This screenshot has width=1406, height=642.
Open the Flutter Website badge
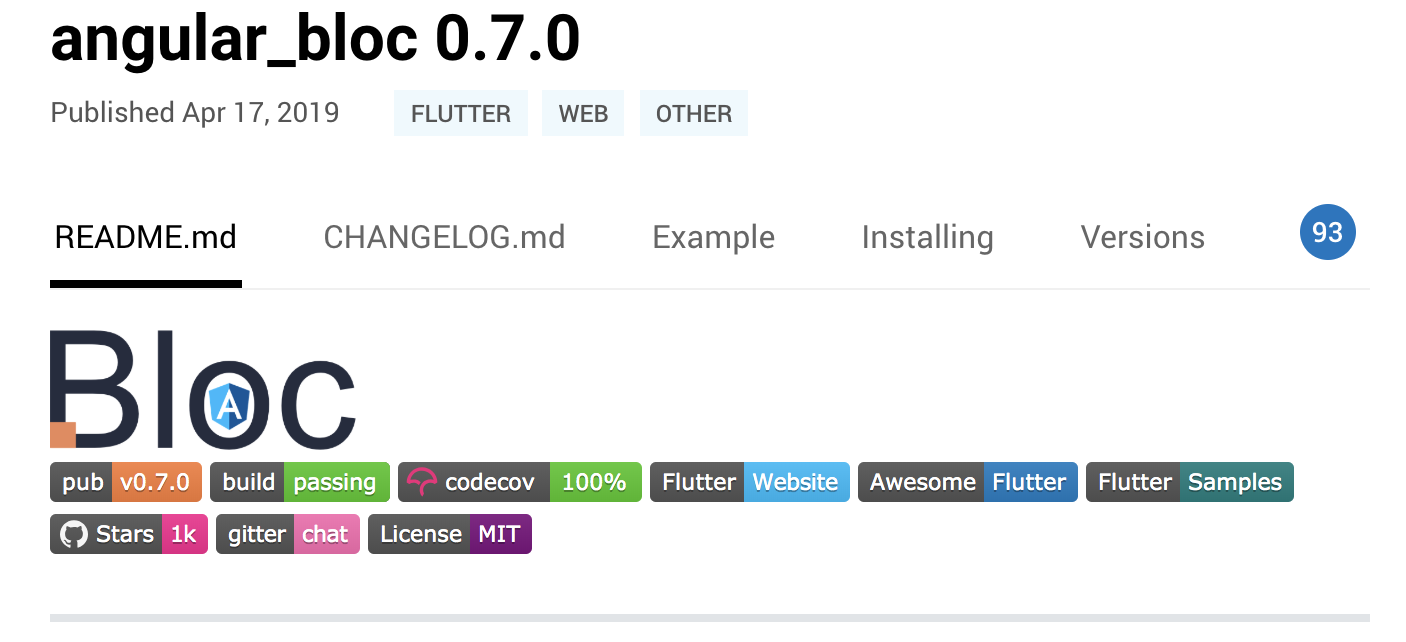[750, 482]
